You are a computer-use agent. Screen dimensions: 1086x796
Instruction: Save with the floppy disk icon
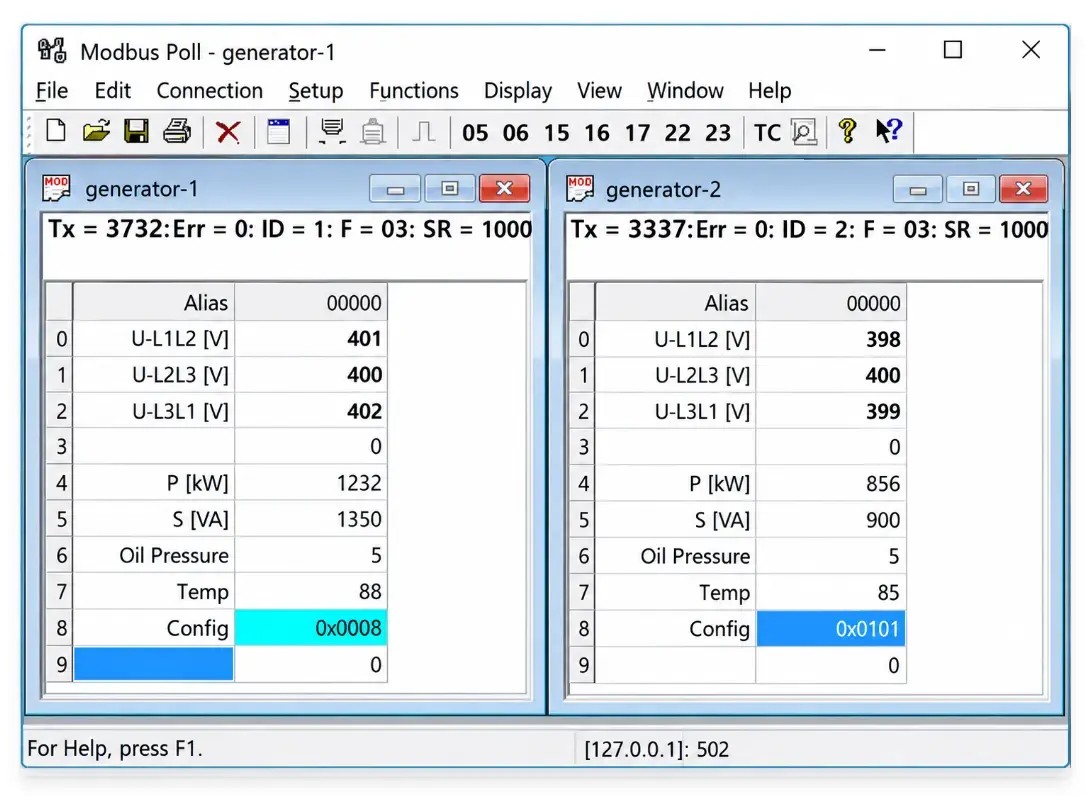[x=136, y=131]
